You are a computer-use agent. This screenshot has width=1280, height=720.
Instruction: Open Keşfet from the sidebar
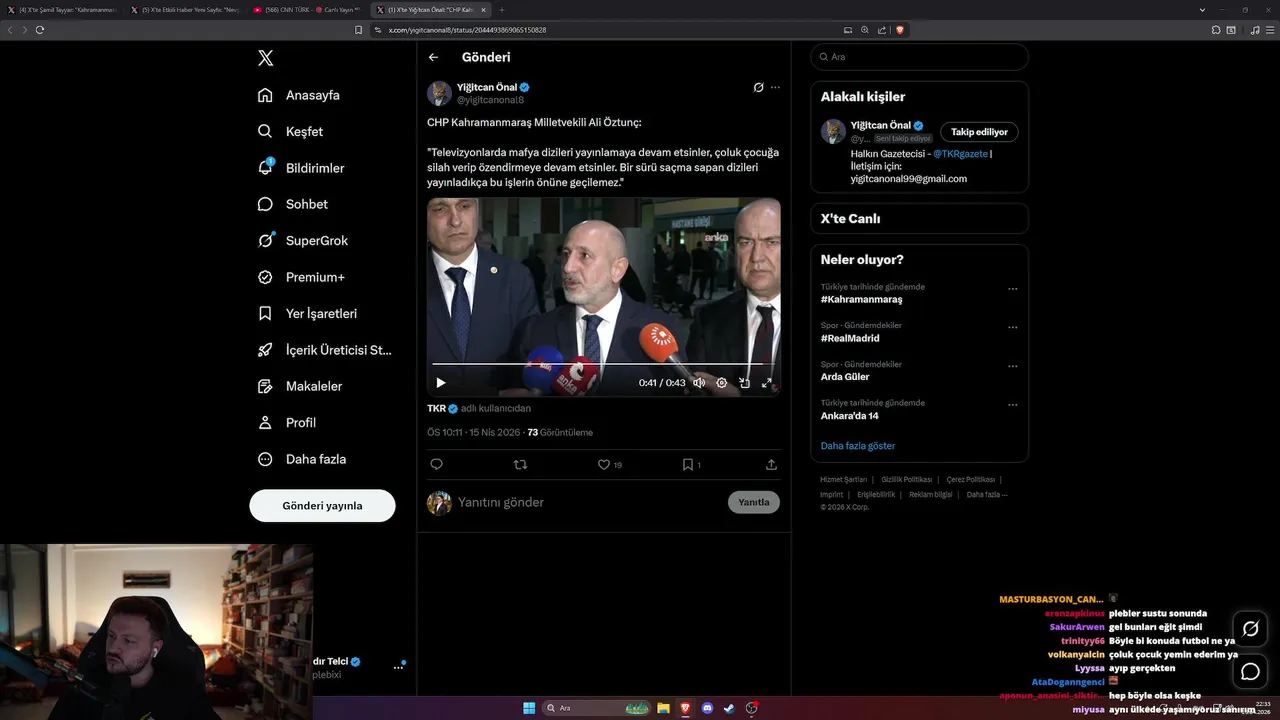pos(290,131)
